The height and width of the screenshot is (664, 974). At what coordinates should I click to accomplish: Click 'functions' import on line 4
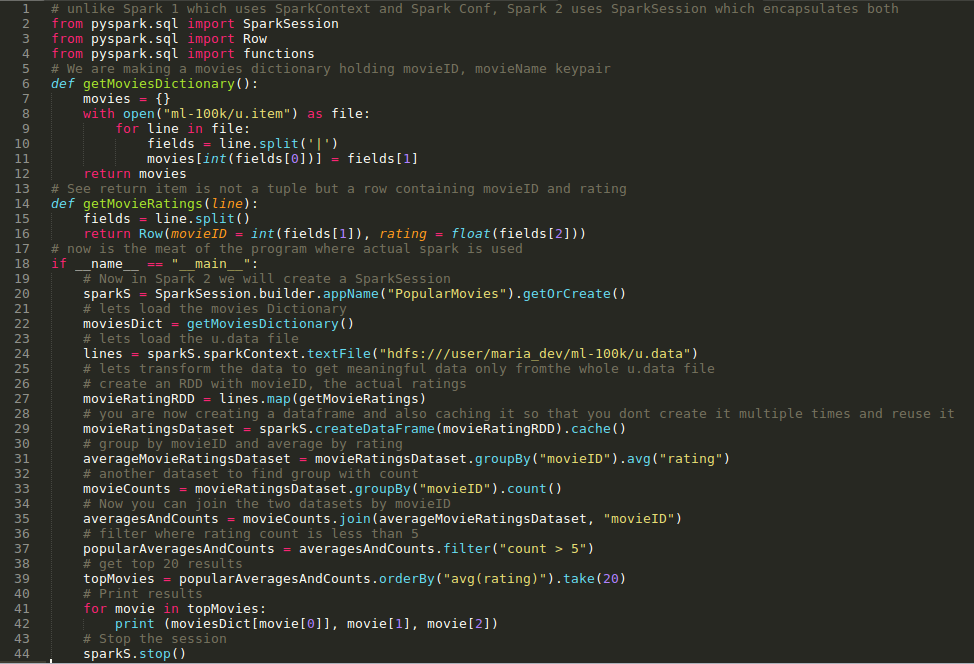(278, 53)
